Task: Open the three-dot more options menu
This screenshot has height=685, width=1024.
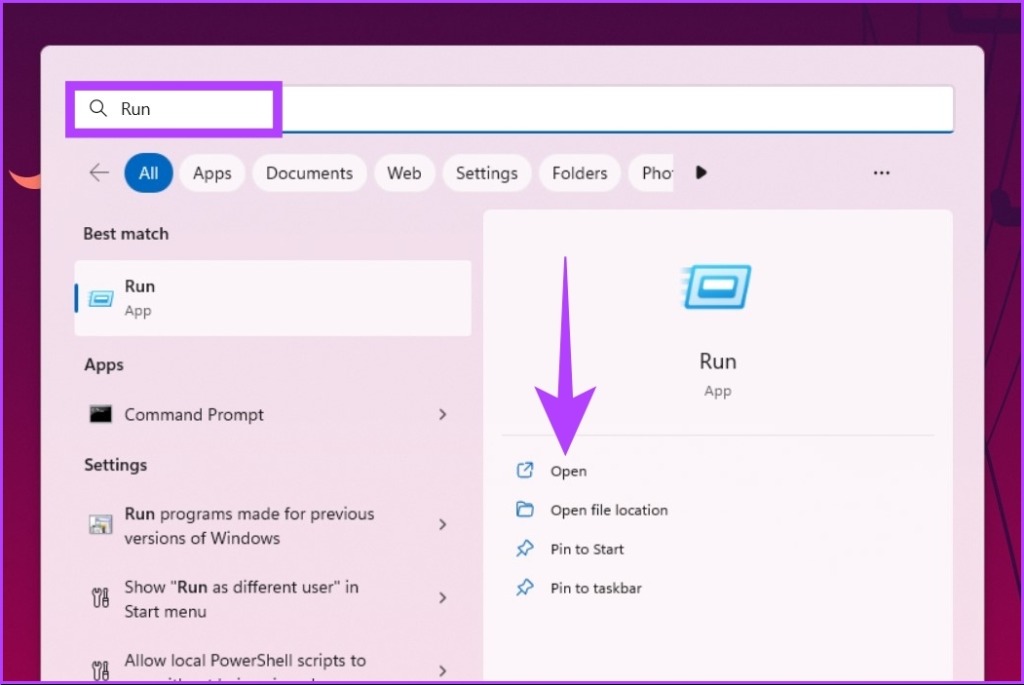Action: tap(881, 173)
